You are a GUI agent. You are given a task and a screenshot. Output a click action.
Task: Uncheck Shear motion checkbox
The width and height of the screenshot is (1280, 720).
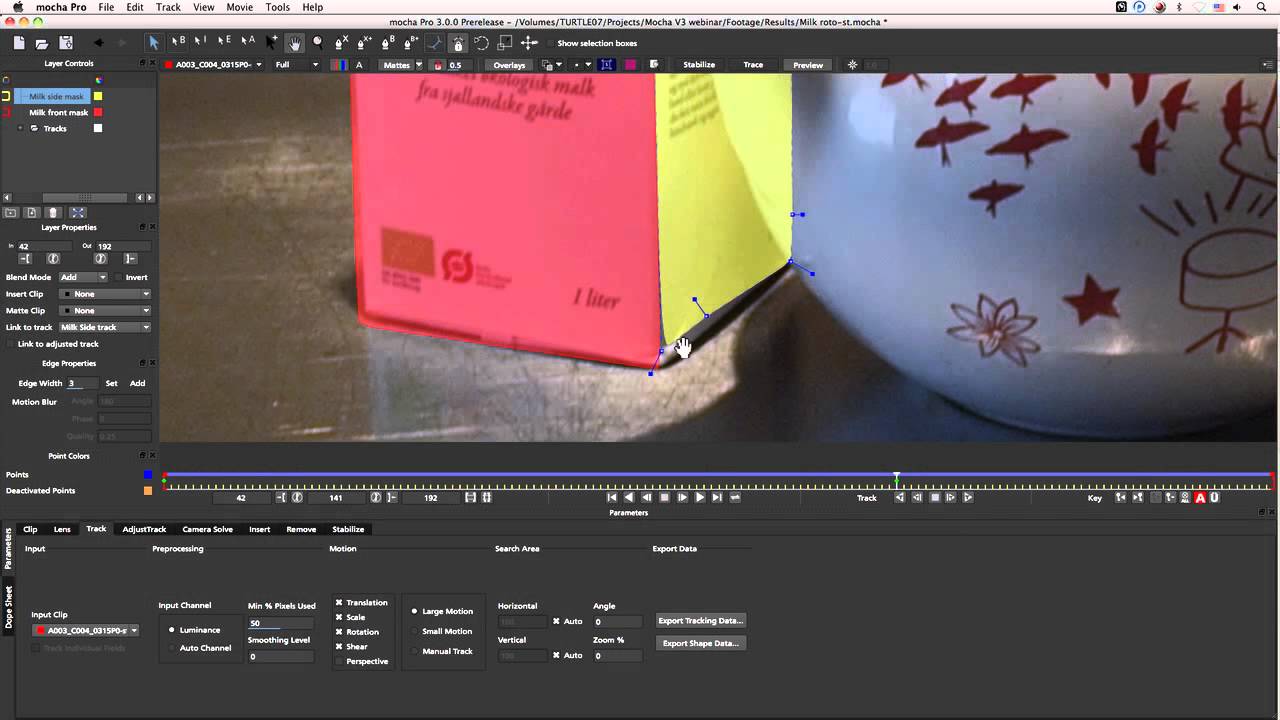(x=339, y=646)
